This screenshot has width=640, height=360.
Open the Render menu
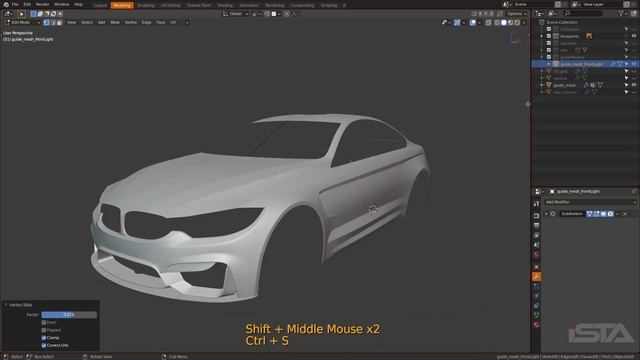[x=42, y=4]
